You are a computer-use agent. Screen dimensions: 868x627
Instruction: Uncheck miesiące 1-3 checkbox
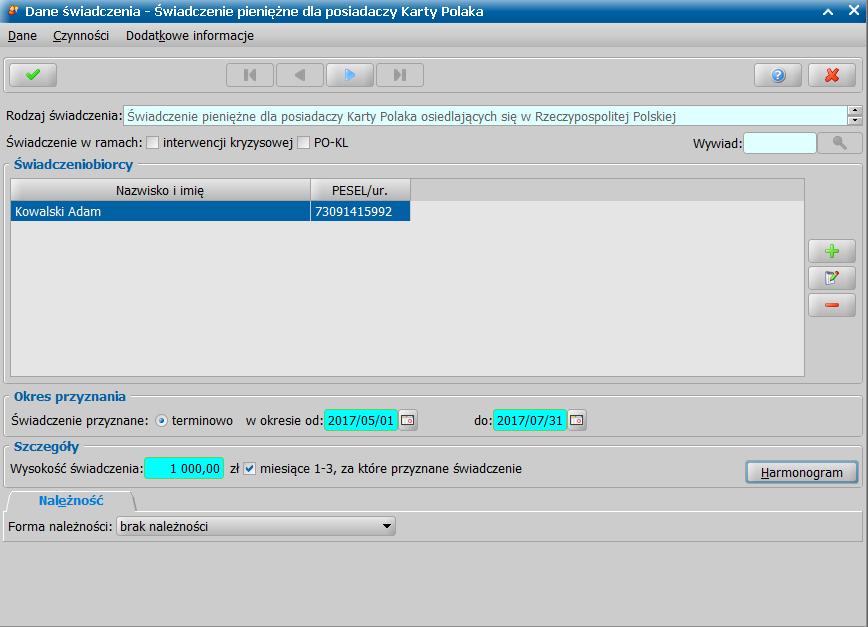(250, 469)
